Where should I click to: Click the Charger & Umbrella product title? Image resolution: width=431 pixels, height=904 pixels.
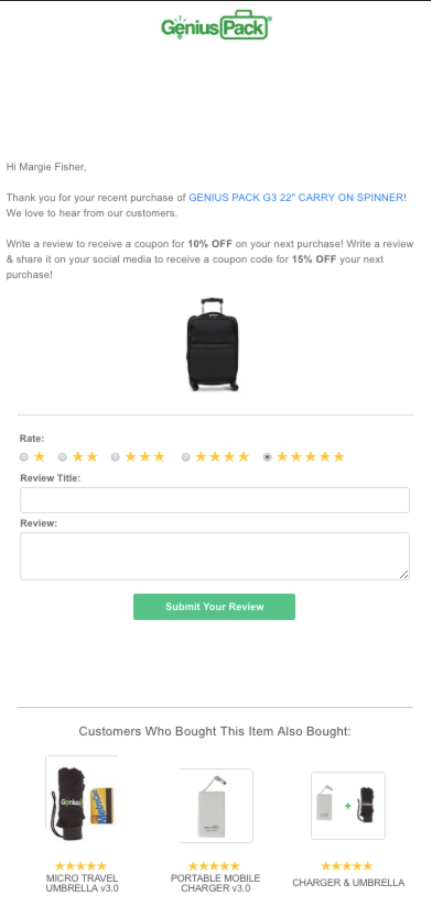tap(348, 882)
